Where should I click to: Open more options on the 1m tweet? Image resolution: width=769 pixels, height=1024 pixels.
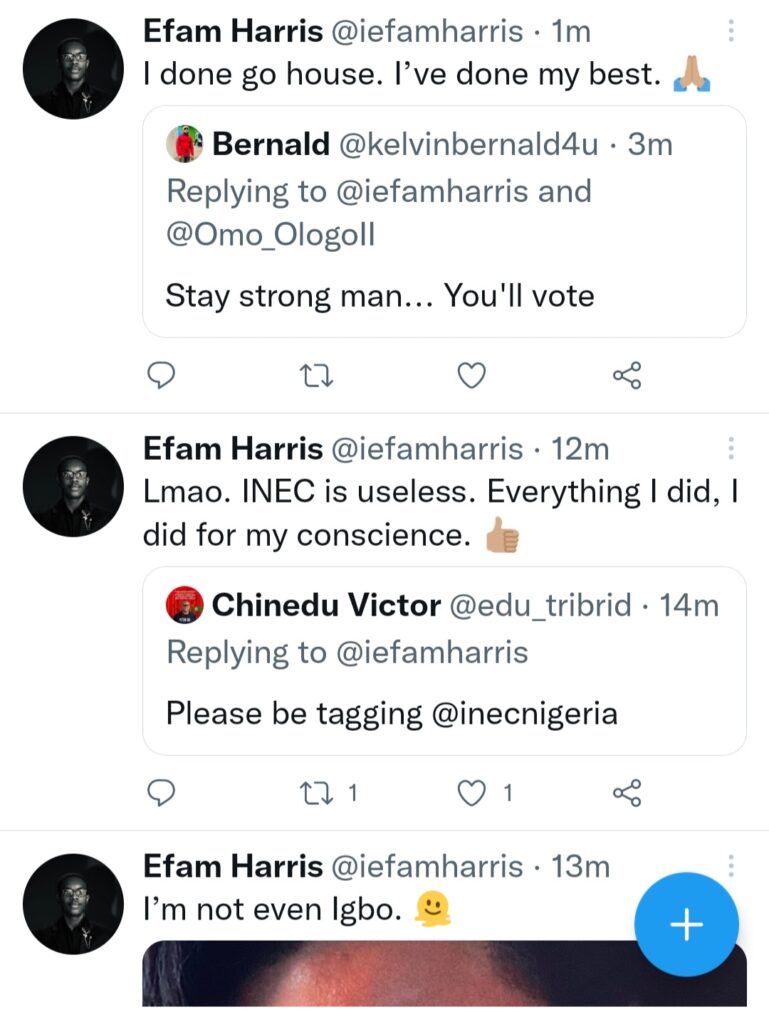[x=731, y=32]
